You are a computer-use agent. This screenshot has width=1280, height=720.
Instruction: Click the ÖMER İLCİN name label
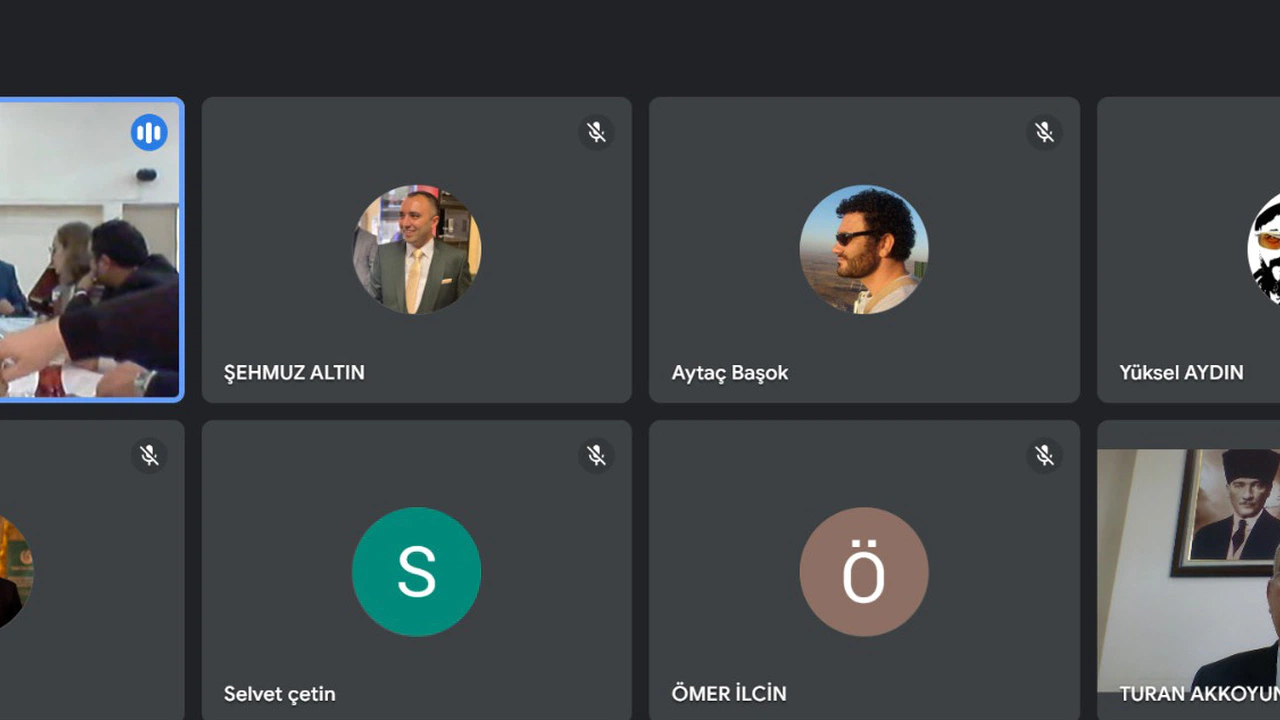729,694
